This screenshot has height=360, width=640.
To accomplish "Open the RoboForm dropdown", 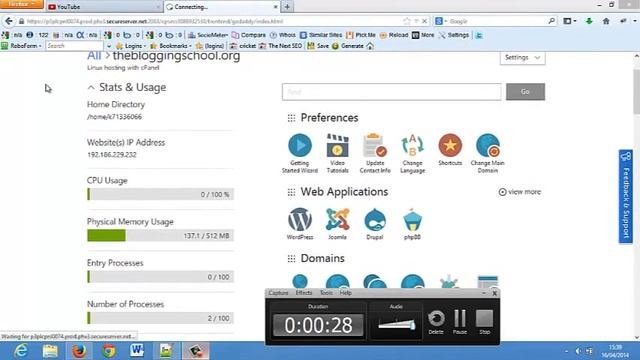I will (x=21, y=46).
